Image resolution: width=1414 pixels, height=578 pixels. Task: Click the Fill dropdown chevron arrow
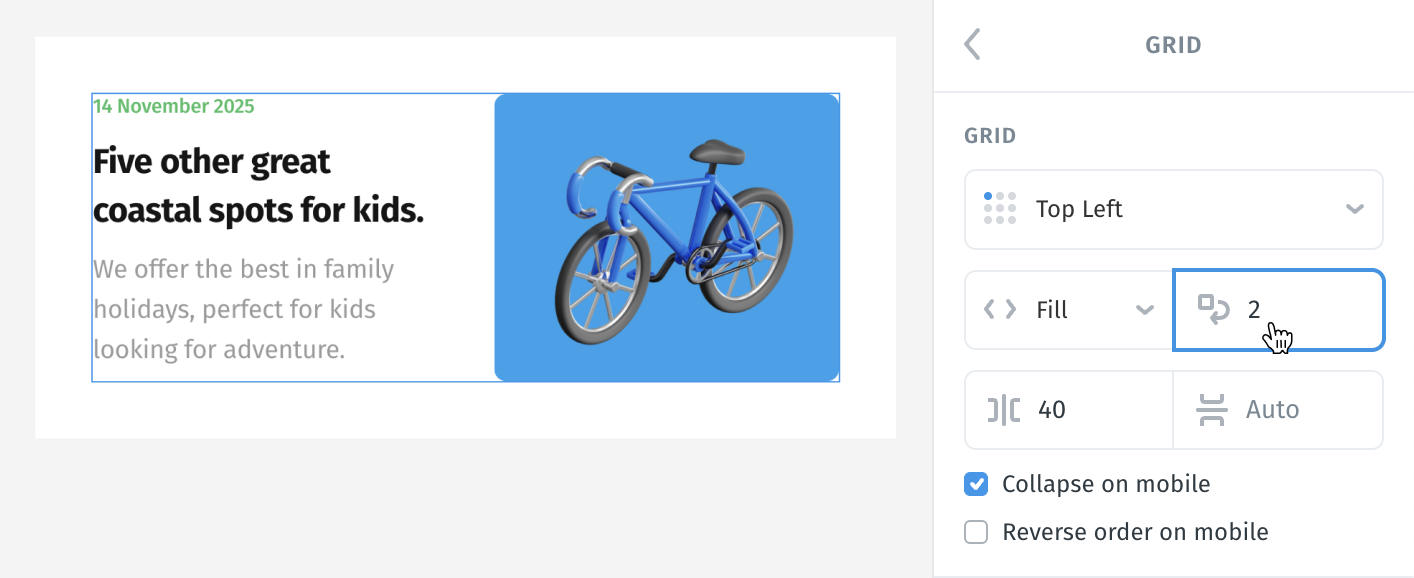point(1145,310)
